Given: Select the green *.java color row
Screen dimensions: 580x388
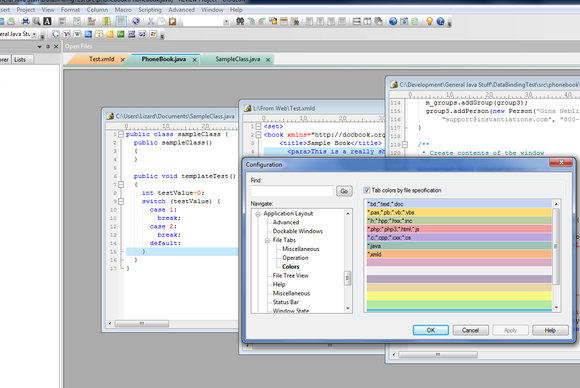Looking at the screenshot, I should (459, 246).
